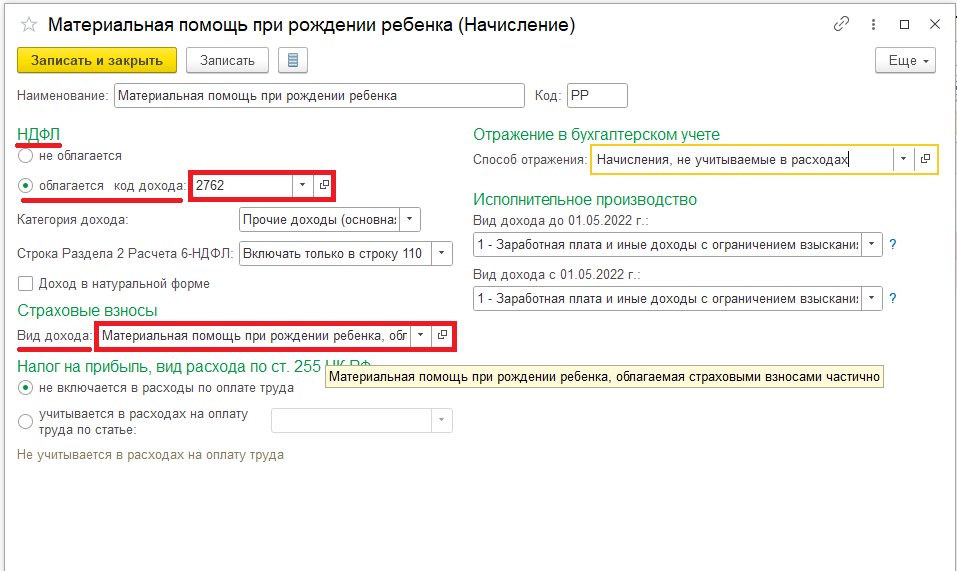Select НДФЛ 'не облагается' option
957x571 pixels.
coord(25,156)
